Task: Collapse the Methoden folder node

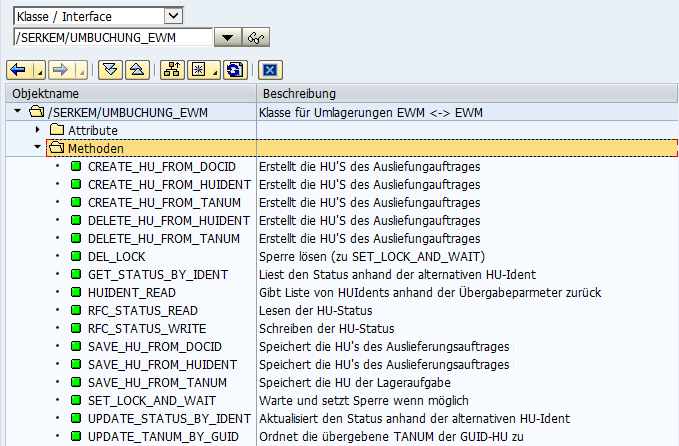Action: (38, 148)
